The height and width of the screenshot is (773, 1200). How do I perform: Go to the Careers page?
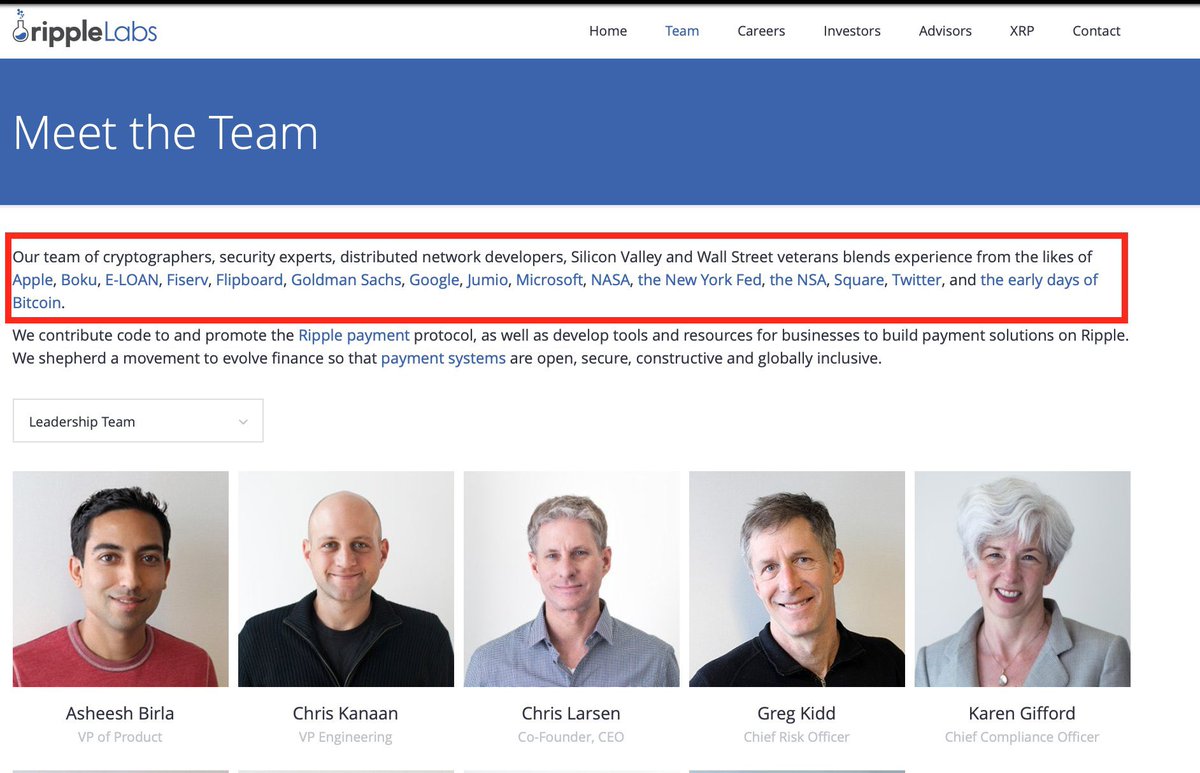coord(761,31)
